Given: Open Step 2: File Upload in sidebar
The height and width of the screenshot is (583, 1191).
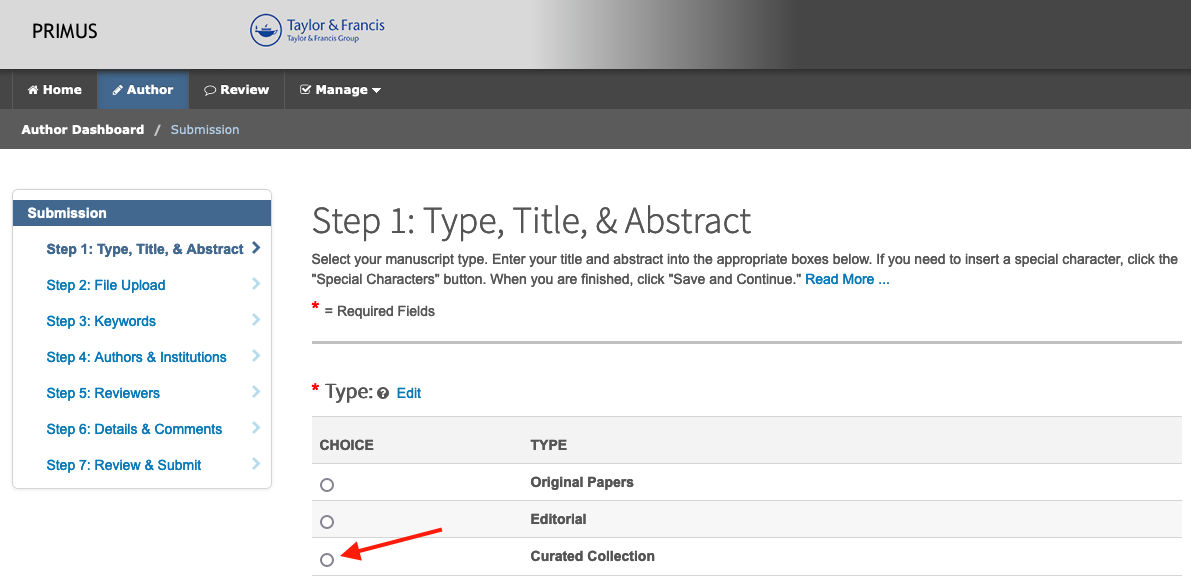Looking at the screenshot, I should pyautogui.click(x=106, y=285).
